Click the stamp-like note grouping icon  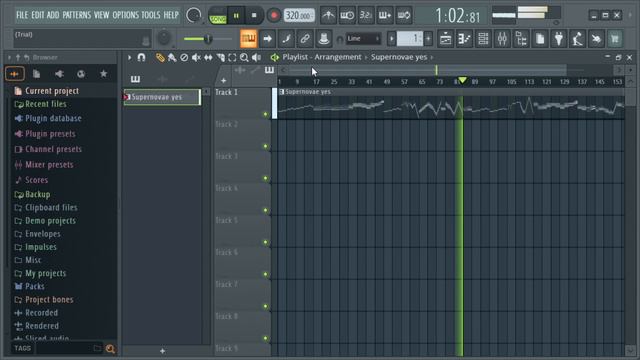(324, 39)
